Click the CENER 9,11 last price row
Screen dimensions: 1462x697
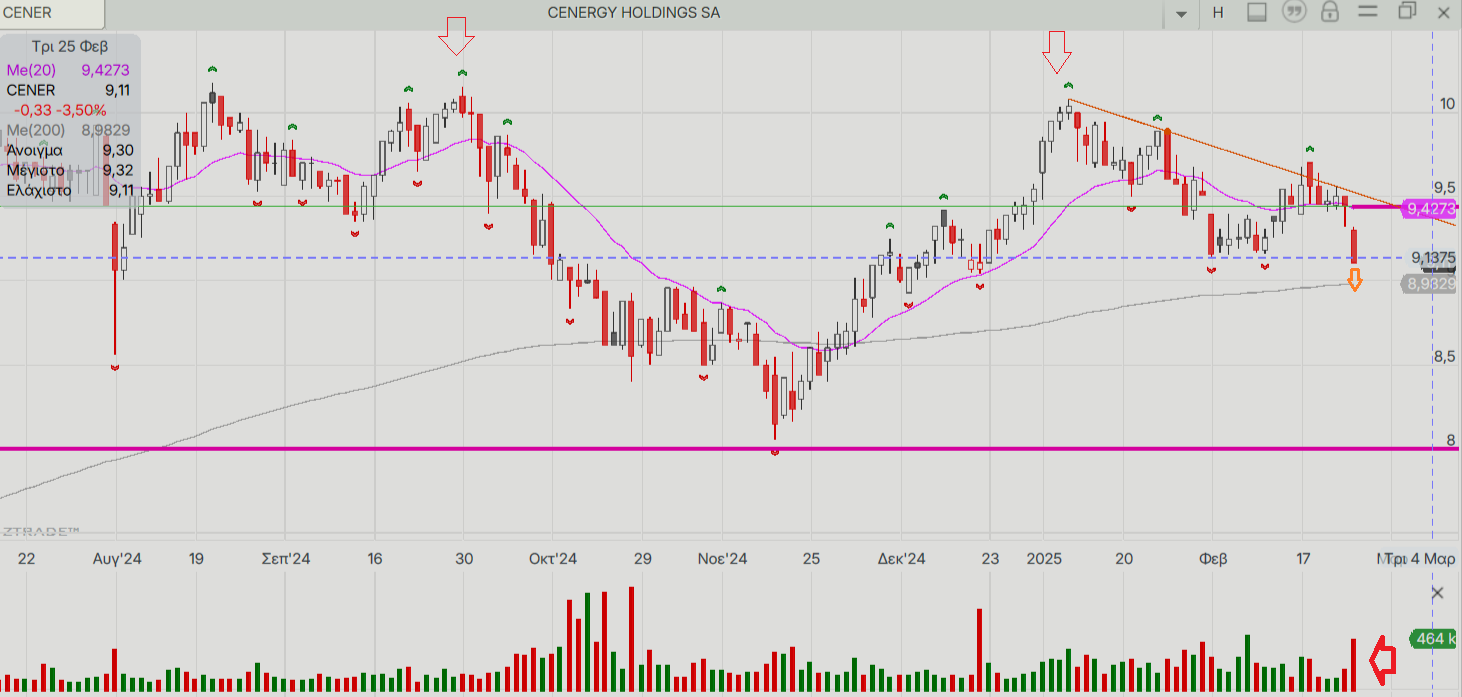[x=68, y=90]
